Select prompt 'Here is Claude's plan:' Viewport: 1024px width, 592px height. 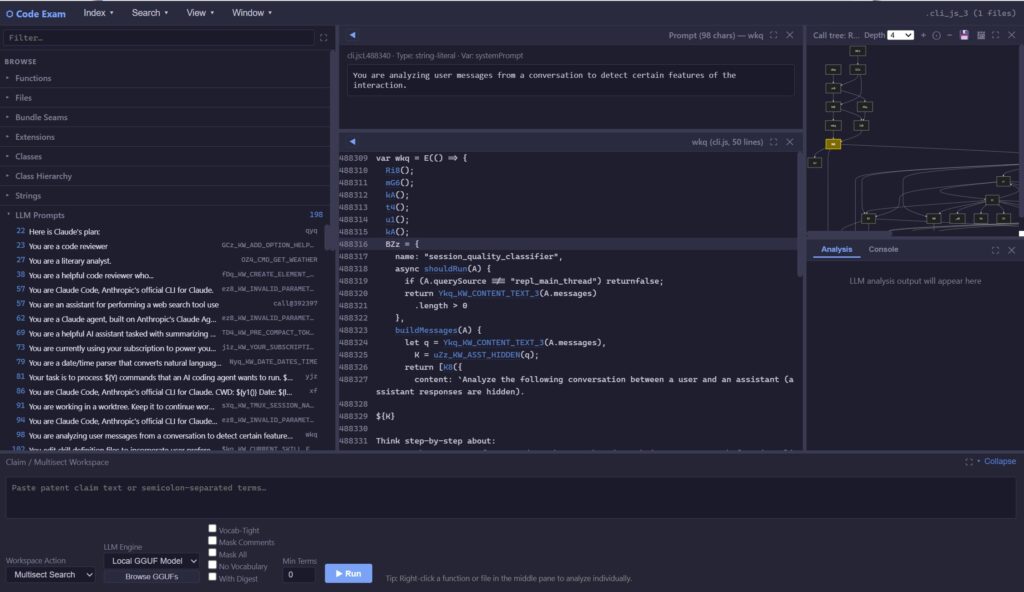click(x=167, y=231)
